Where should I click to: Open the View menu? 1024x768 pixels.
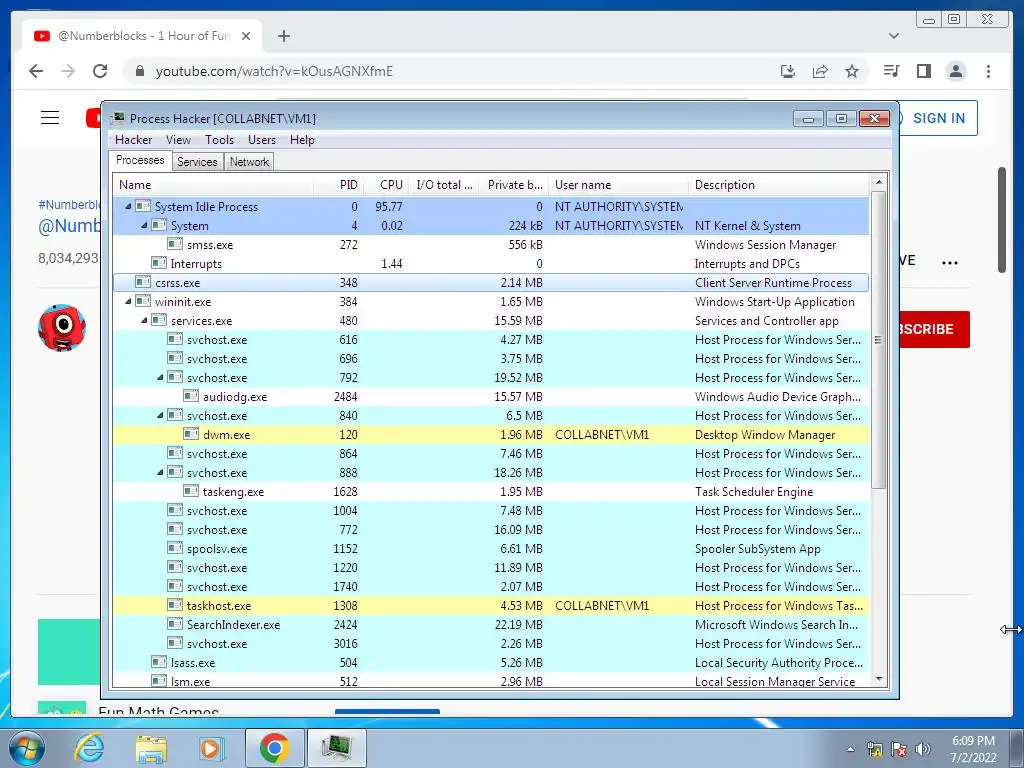[x=178, y=140]
